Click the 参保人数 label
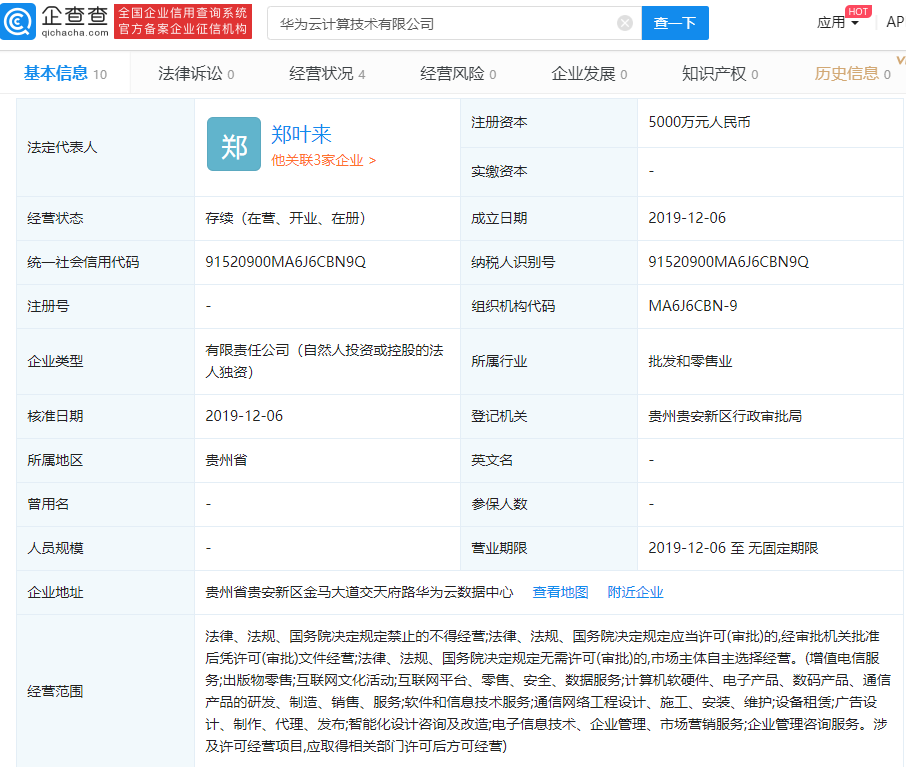This screenshot has width=906, height=767. point(499,504)
